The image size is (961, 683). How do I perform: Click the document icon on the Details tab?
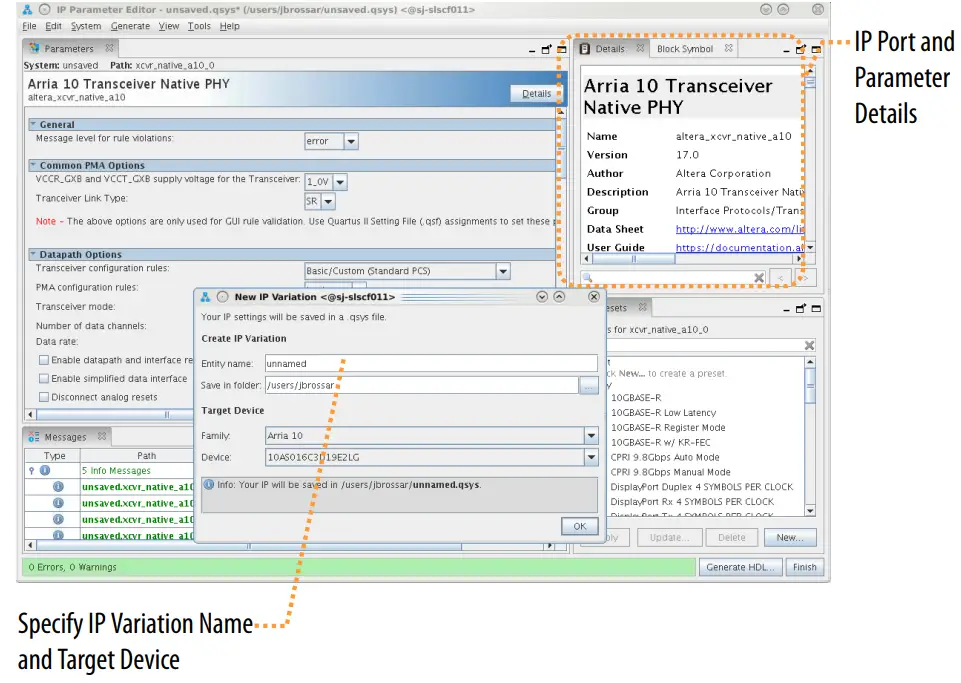[583, 48]
